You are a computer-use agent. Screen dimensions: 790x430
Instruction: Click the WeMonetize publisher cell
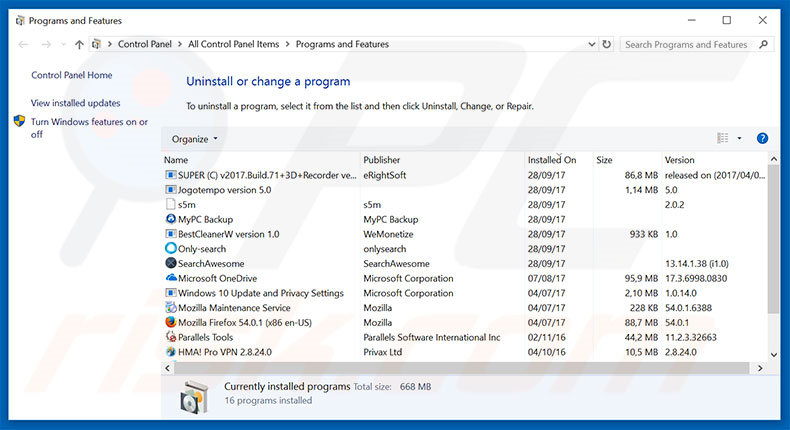click(x=388, y=234)
